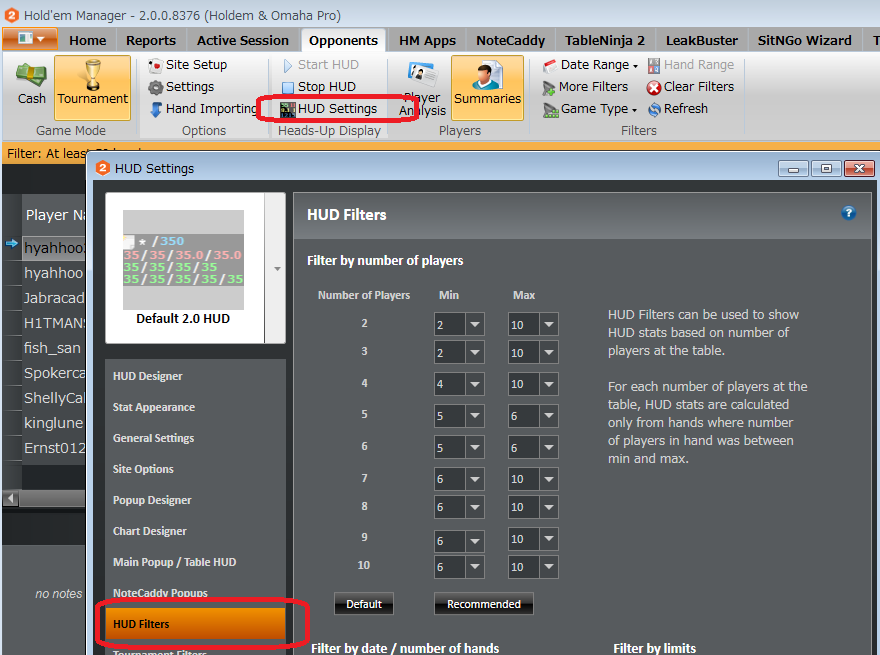The image size is (880, 655).
Task: Open Min dropdown for 3 players
Action: click(475, 352)
